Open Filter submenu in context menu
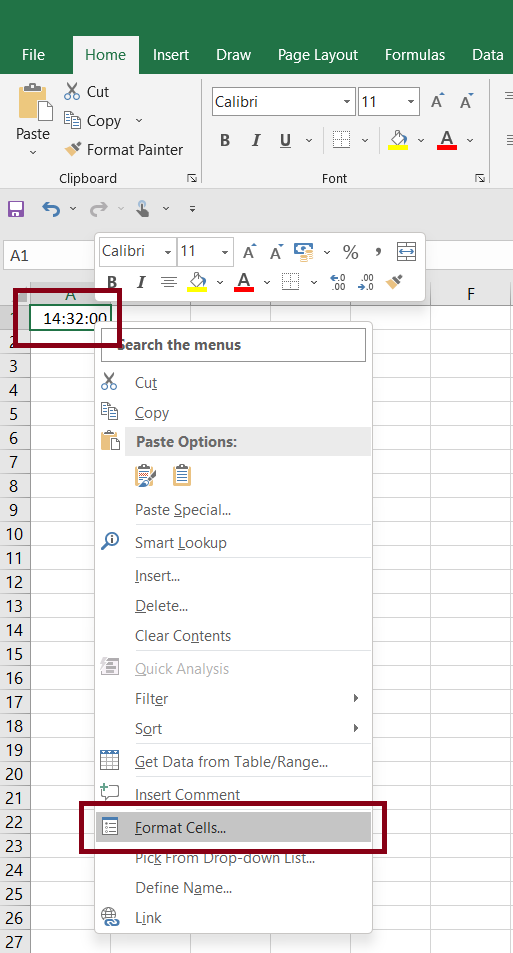Viewport: 513px width, 953px height. pos(233,698)
